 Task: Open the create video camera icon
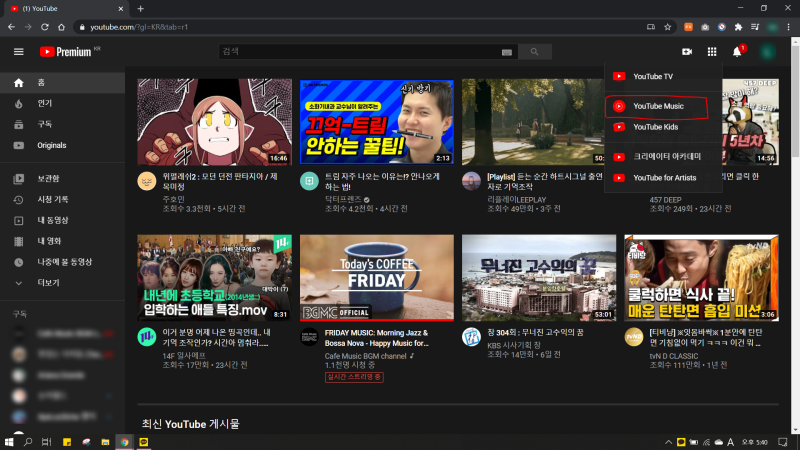coord(687,52)
